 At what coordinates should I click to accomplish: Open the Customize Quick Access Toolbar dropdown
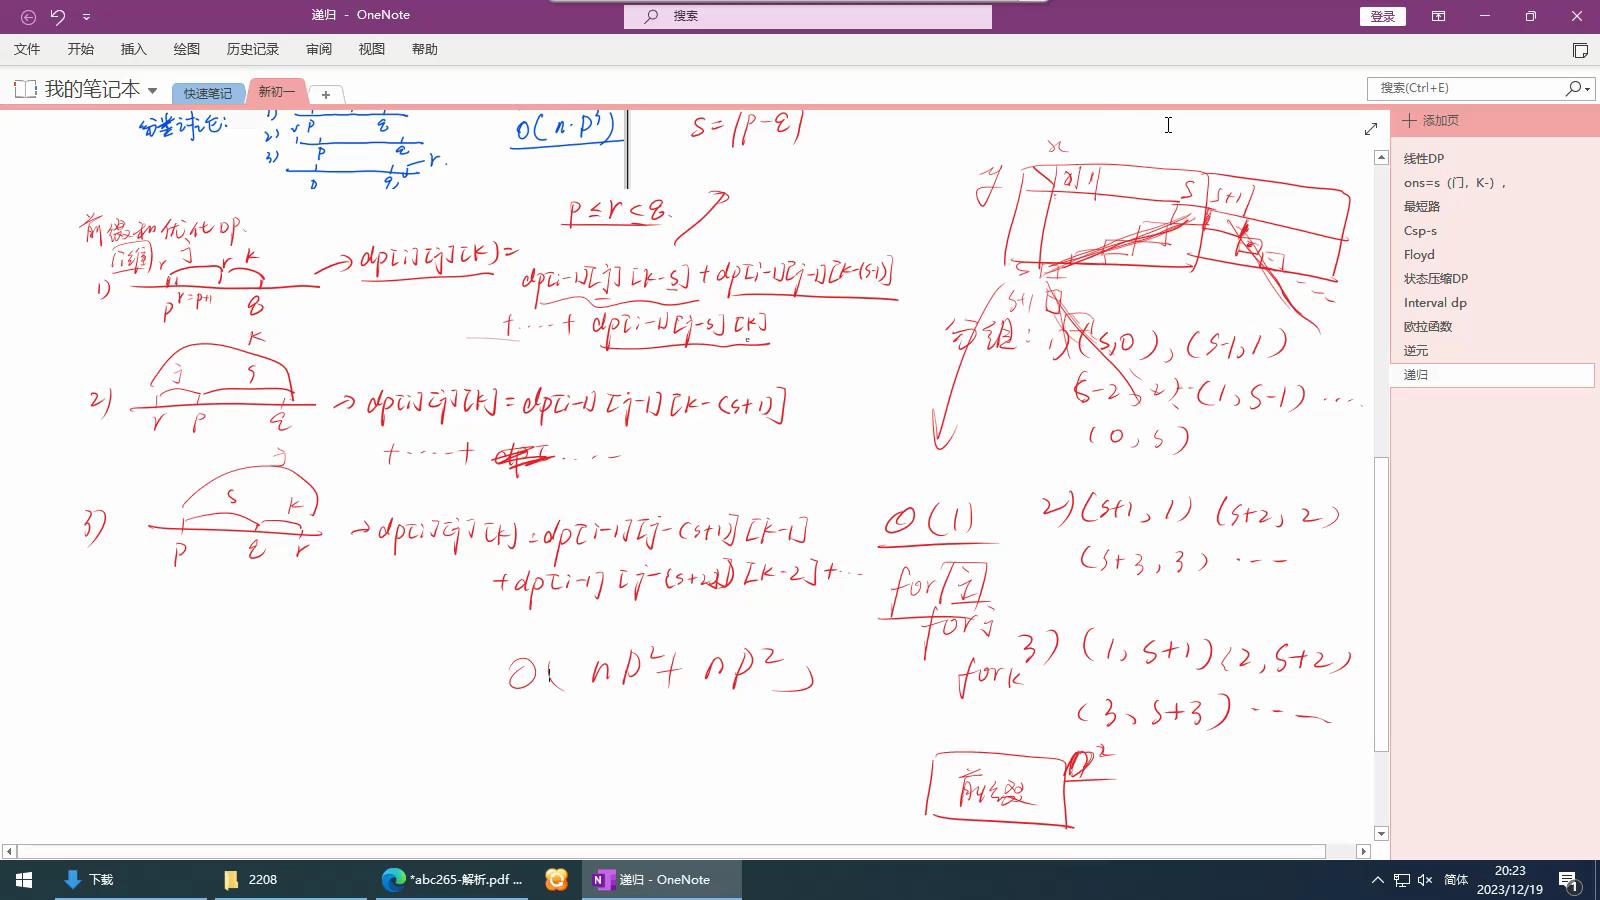pyautogui.click(x=86, y=16)
